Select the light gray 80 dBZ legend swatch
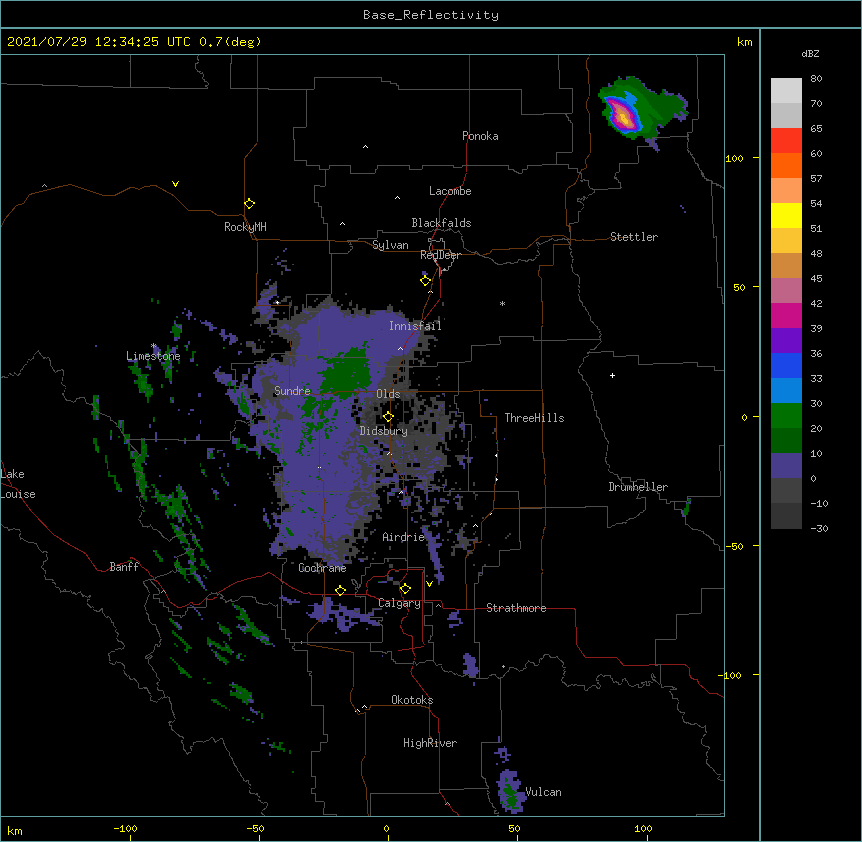The width and height of the screenshot is (862, 842). 786,91
